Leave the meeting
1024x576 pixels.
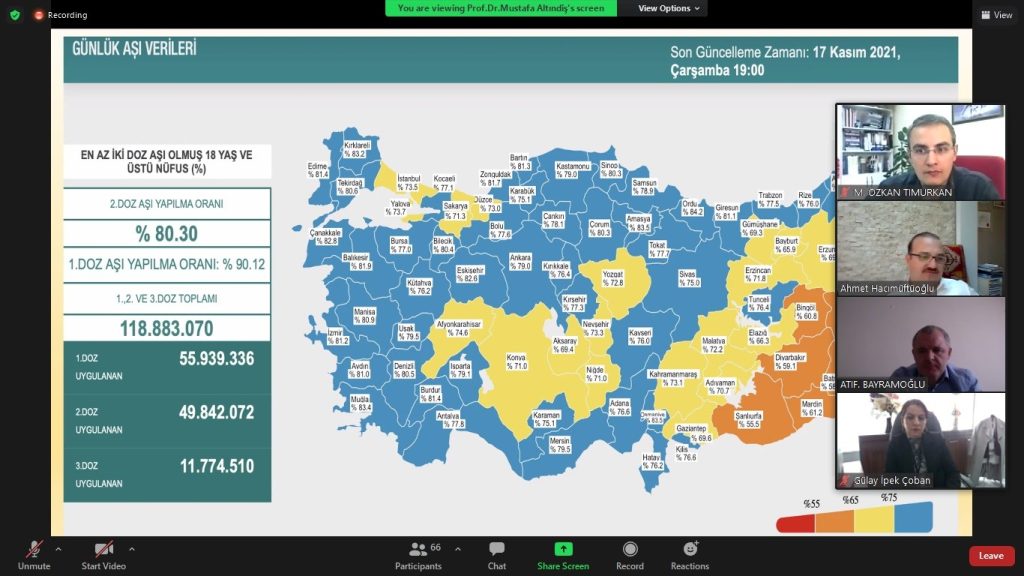pos(991,556)
